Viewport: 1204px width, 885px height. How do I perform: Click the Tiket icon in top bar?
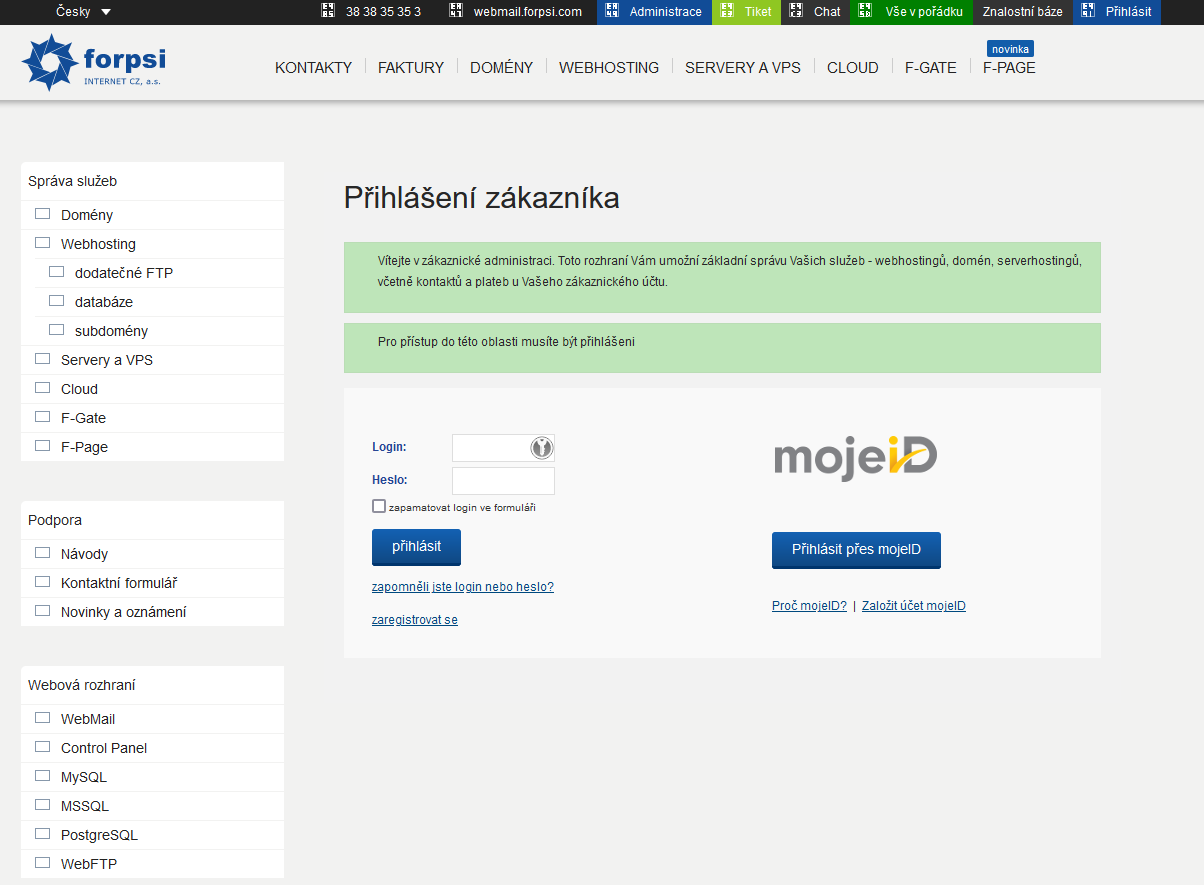[726, 12]
